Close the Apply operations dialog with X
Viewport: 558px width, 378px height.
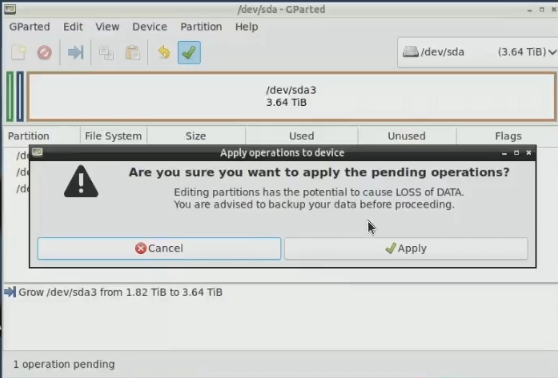pyautogui.click(x=529, y=153)
